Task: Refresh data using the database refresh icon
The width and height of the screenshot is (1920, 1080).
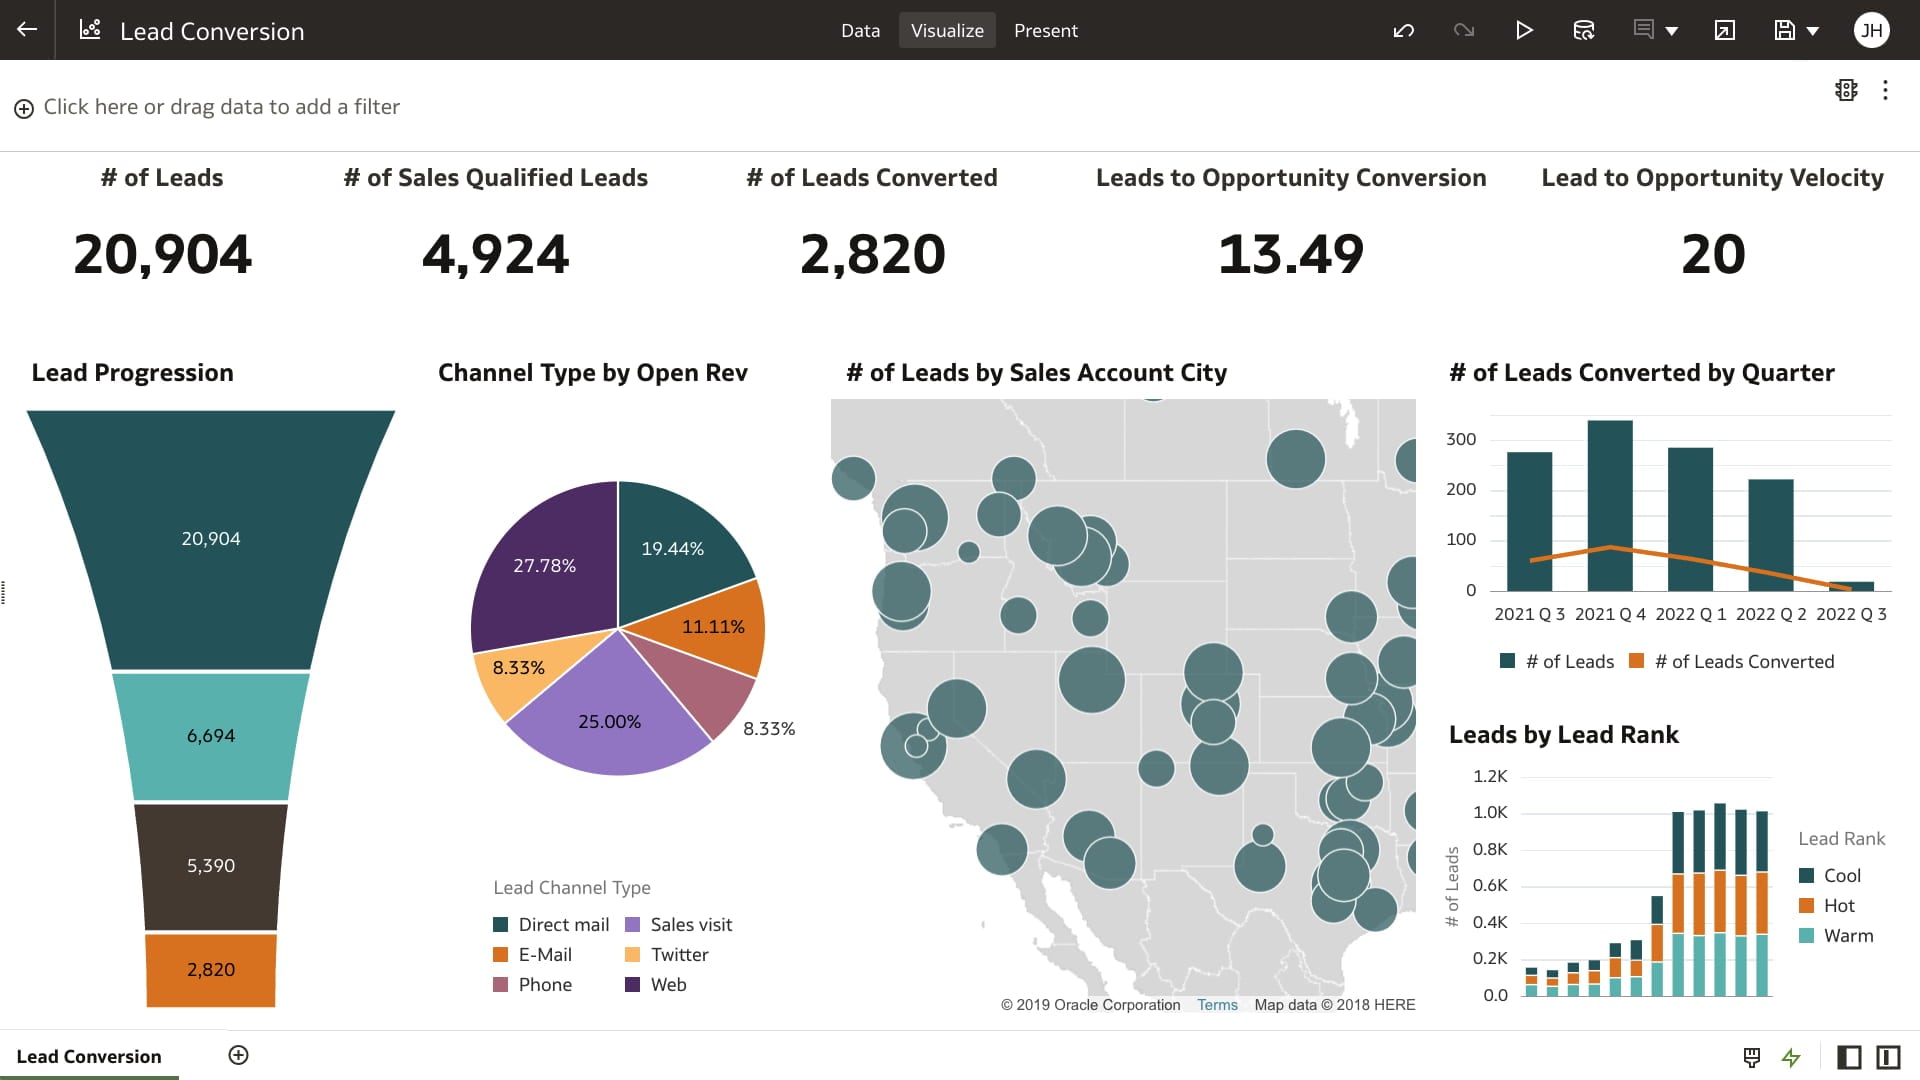Action: point(1583,30)
